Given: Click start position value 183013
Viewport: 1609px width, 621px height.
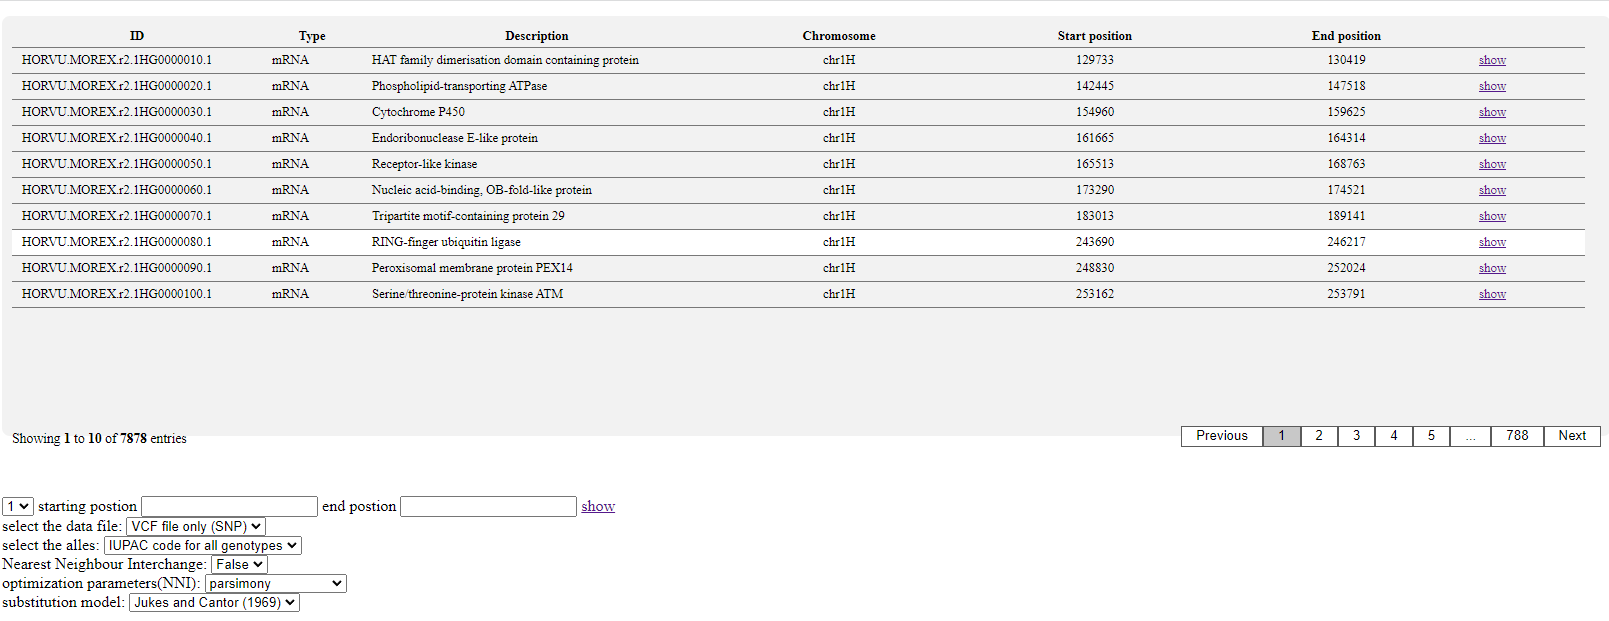Looking at the screenshot, I should click(x=1095, y=216).
